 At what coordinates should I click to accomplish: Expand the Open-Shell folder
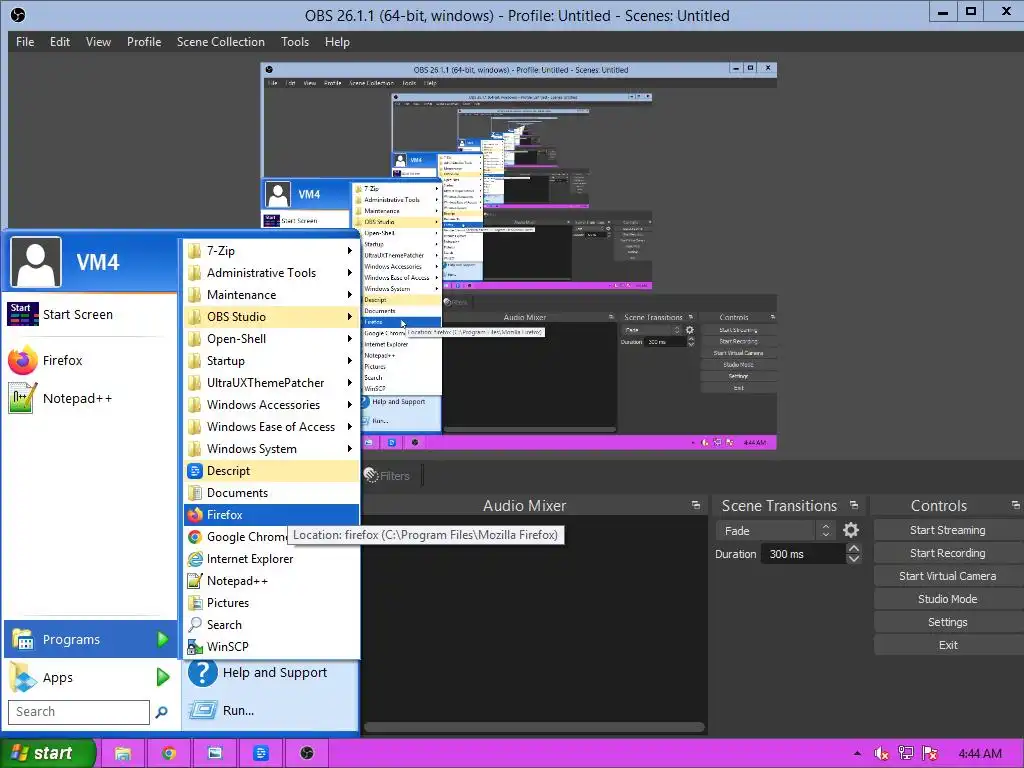[271, 339]
